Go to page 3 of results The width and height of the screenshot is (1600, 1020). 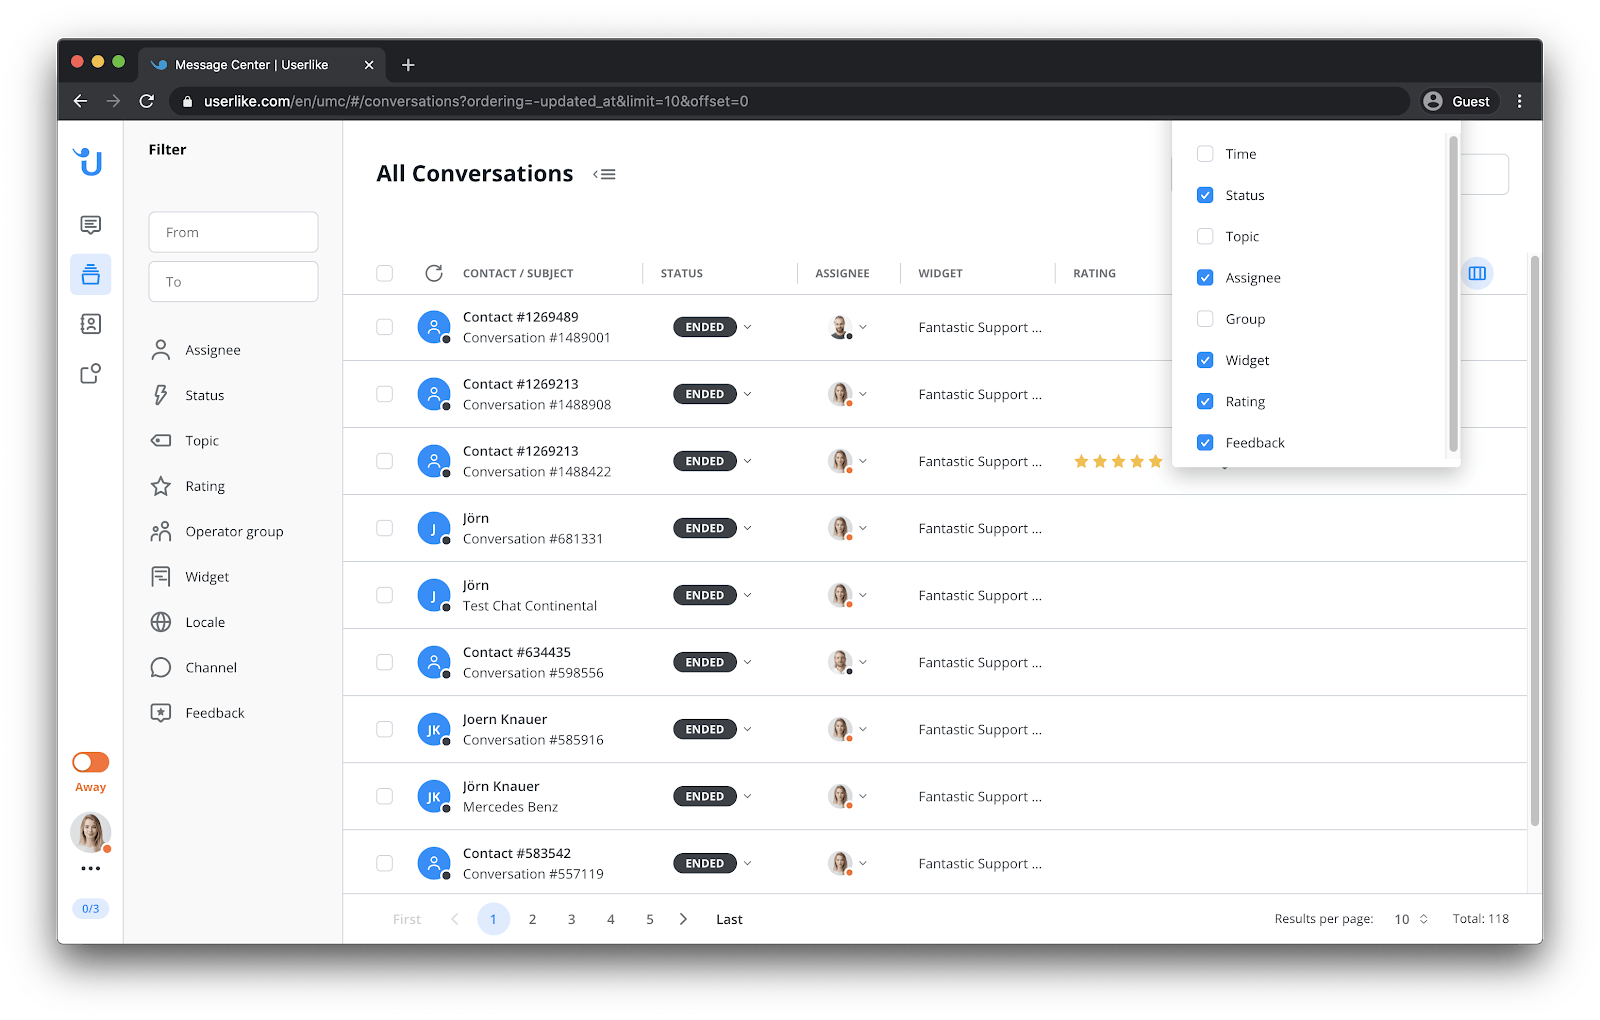pos(571,919)
